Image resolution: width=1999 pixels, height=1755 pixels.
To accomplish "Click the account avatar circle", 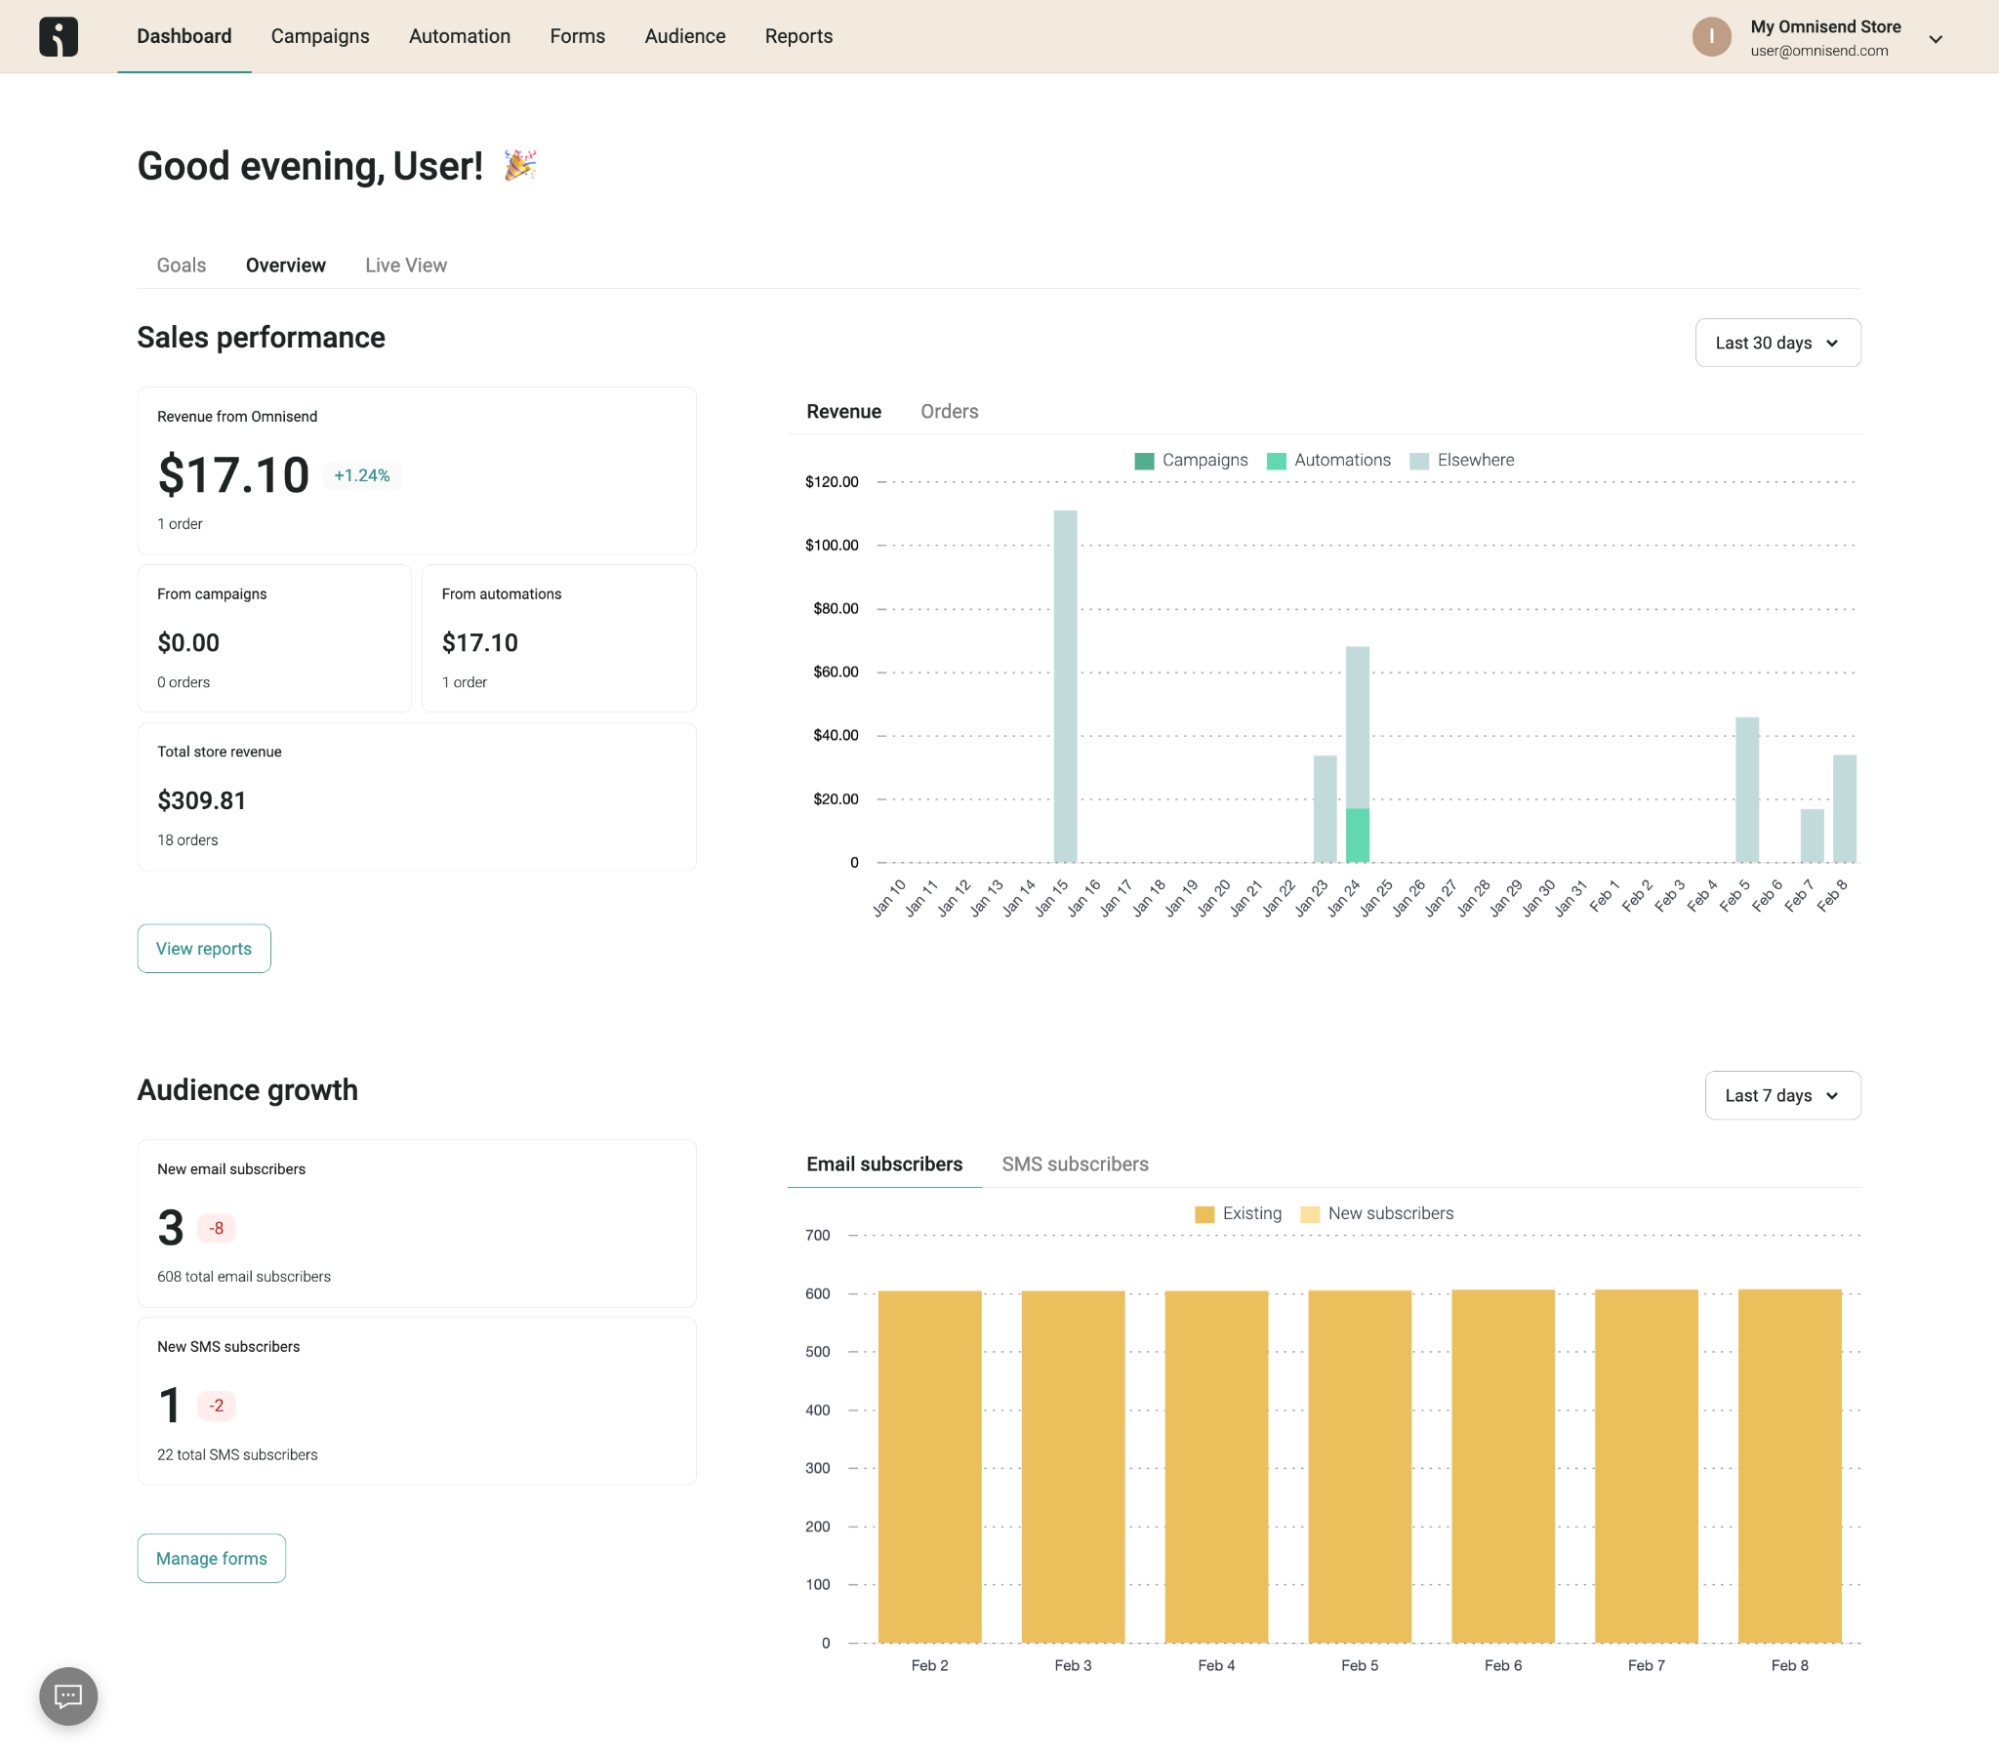I will pyautogui.click(x=1712, y=36).
